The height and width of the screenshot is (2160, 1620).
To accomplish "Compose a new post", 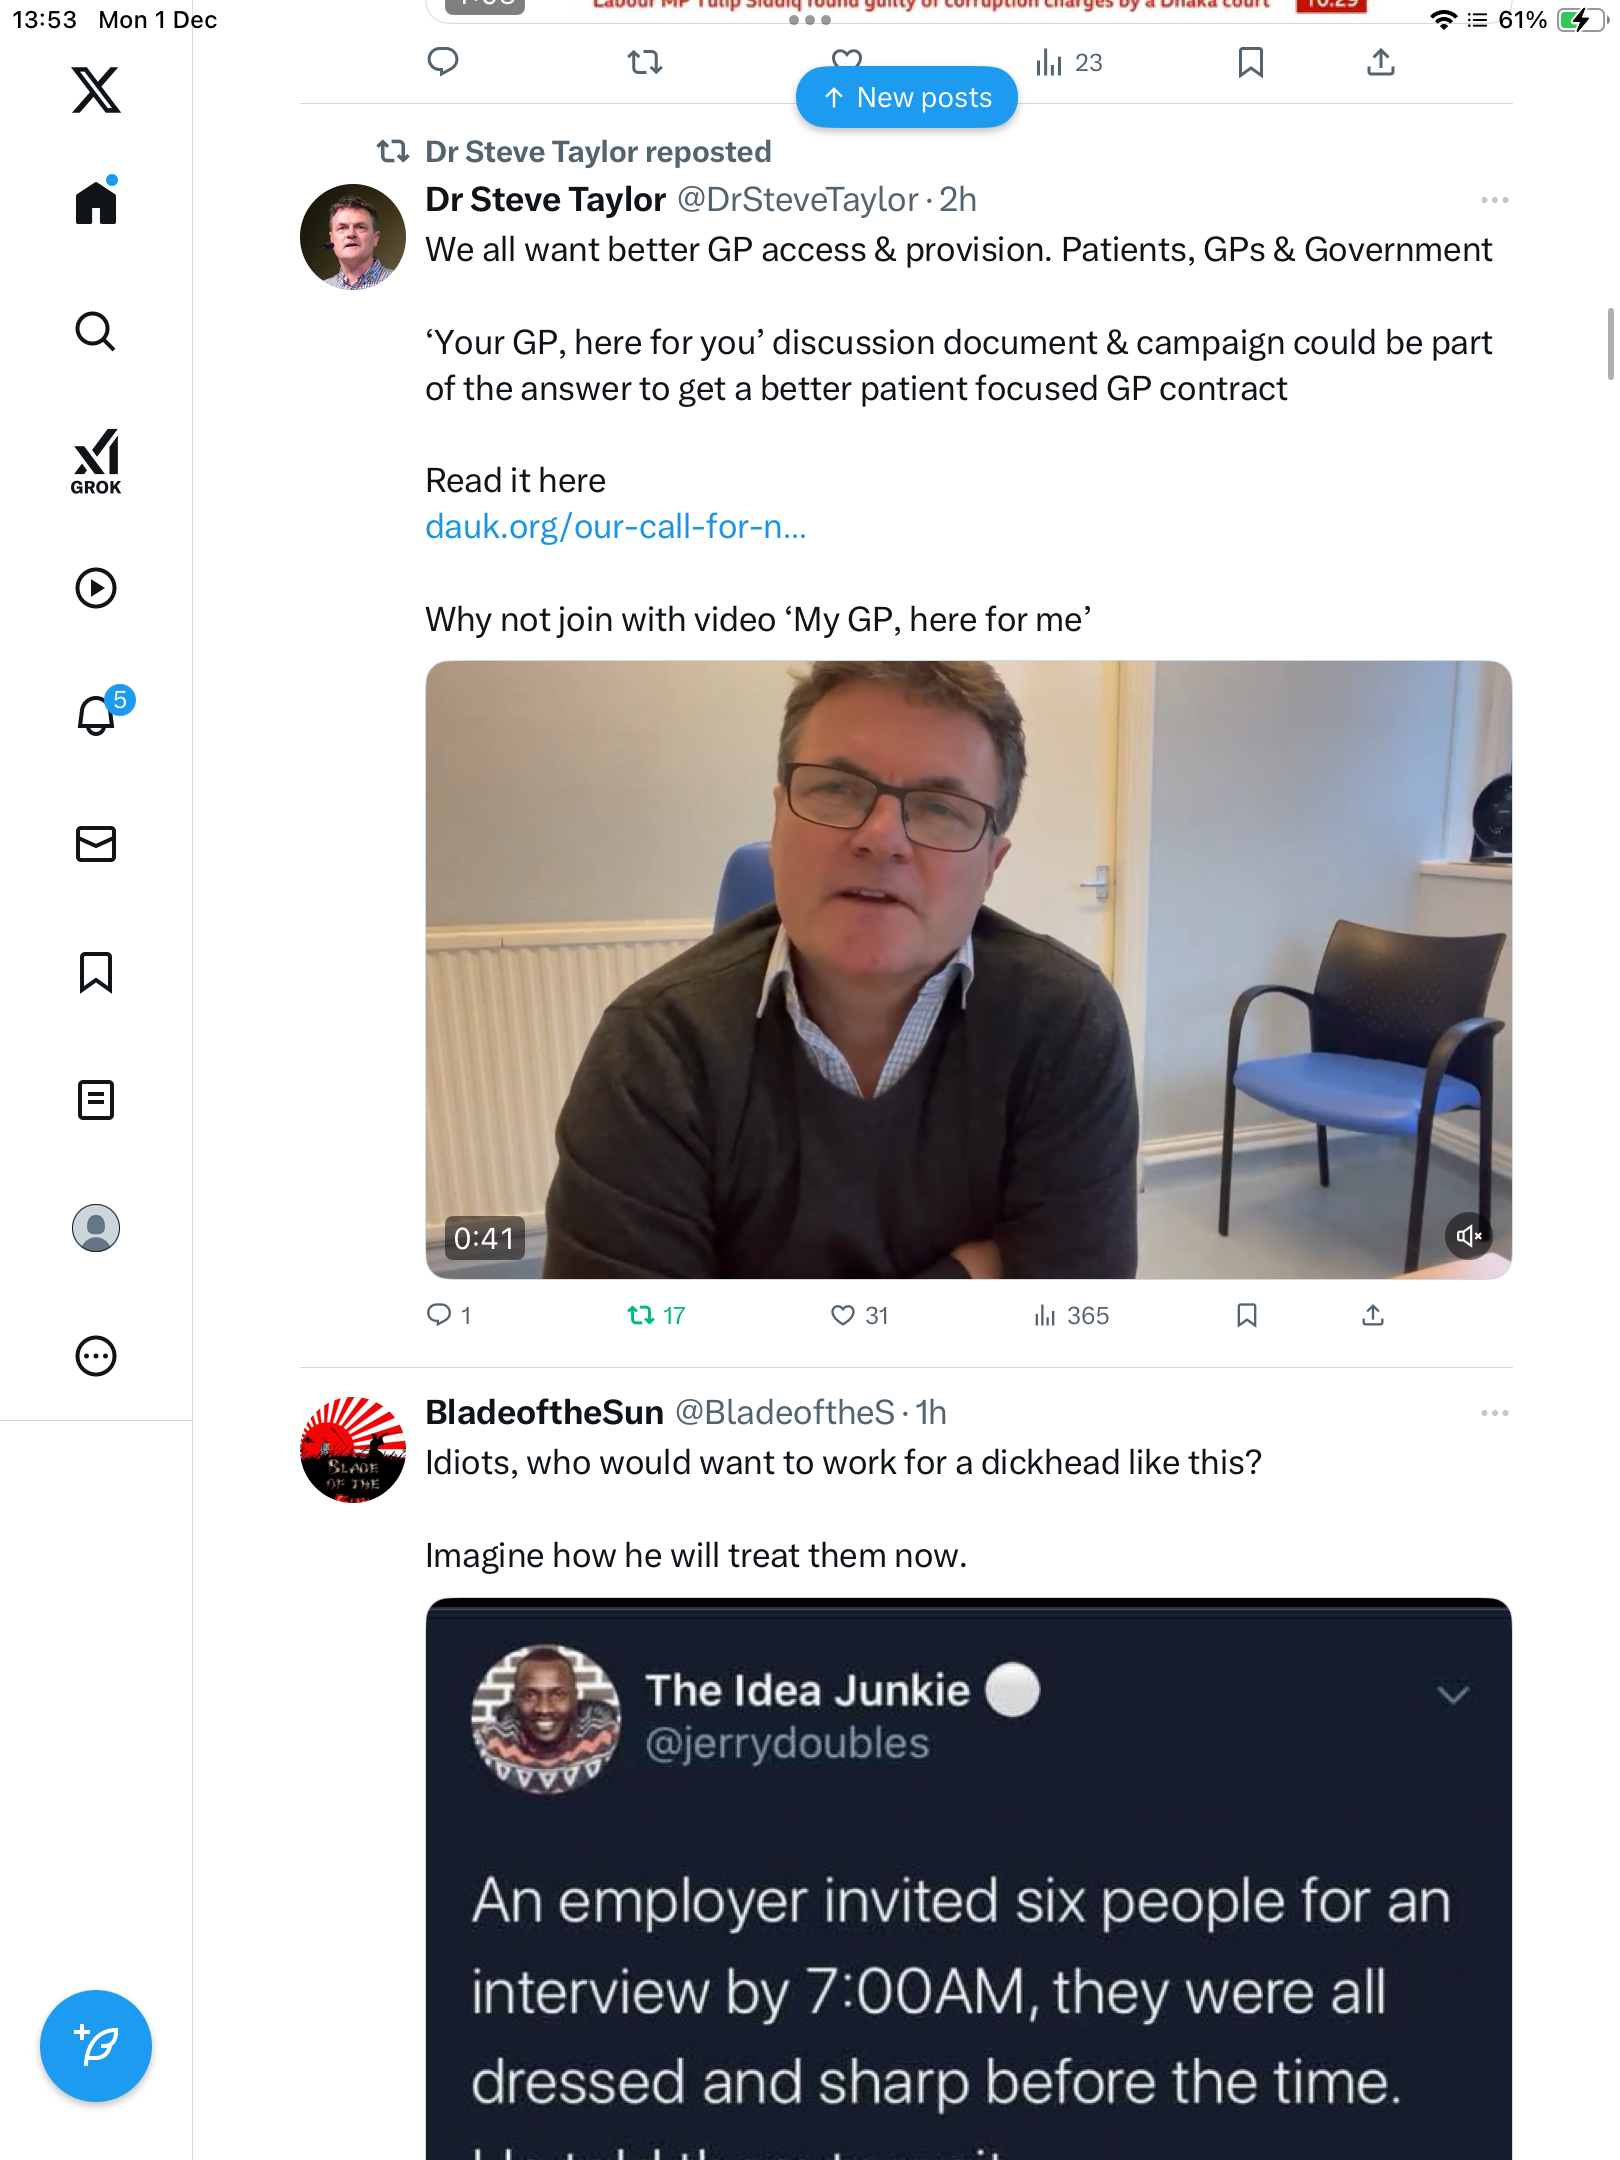I will point(96,2046).
